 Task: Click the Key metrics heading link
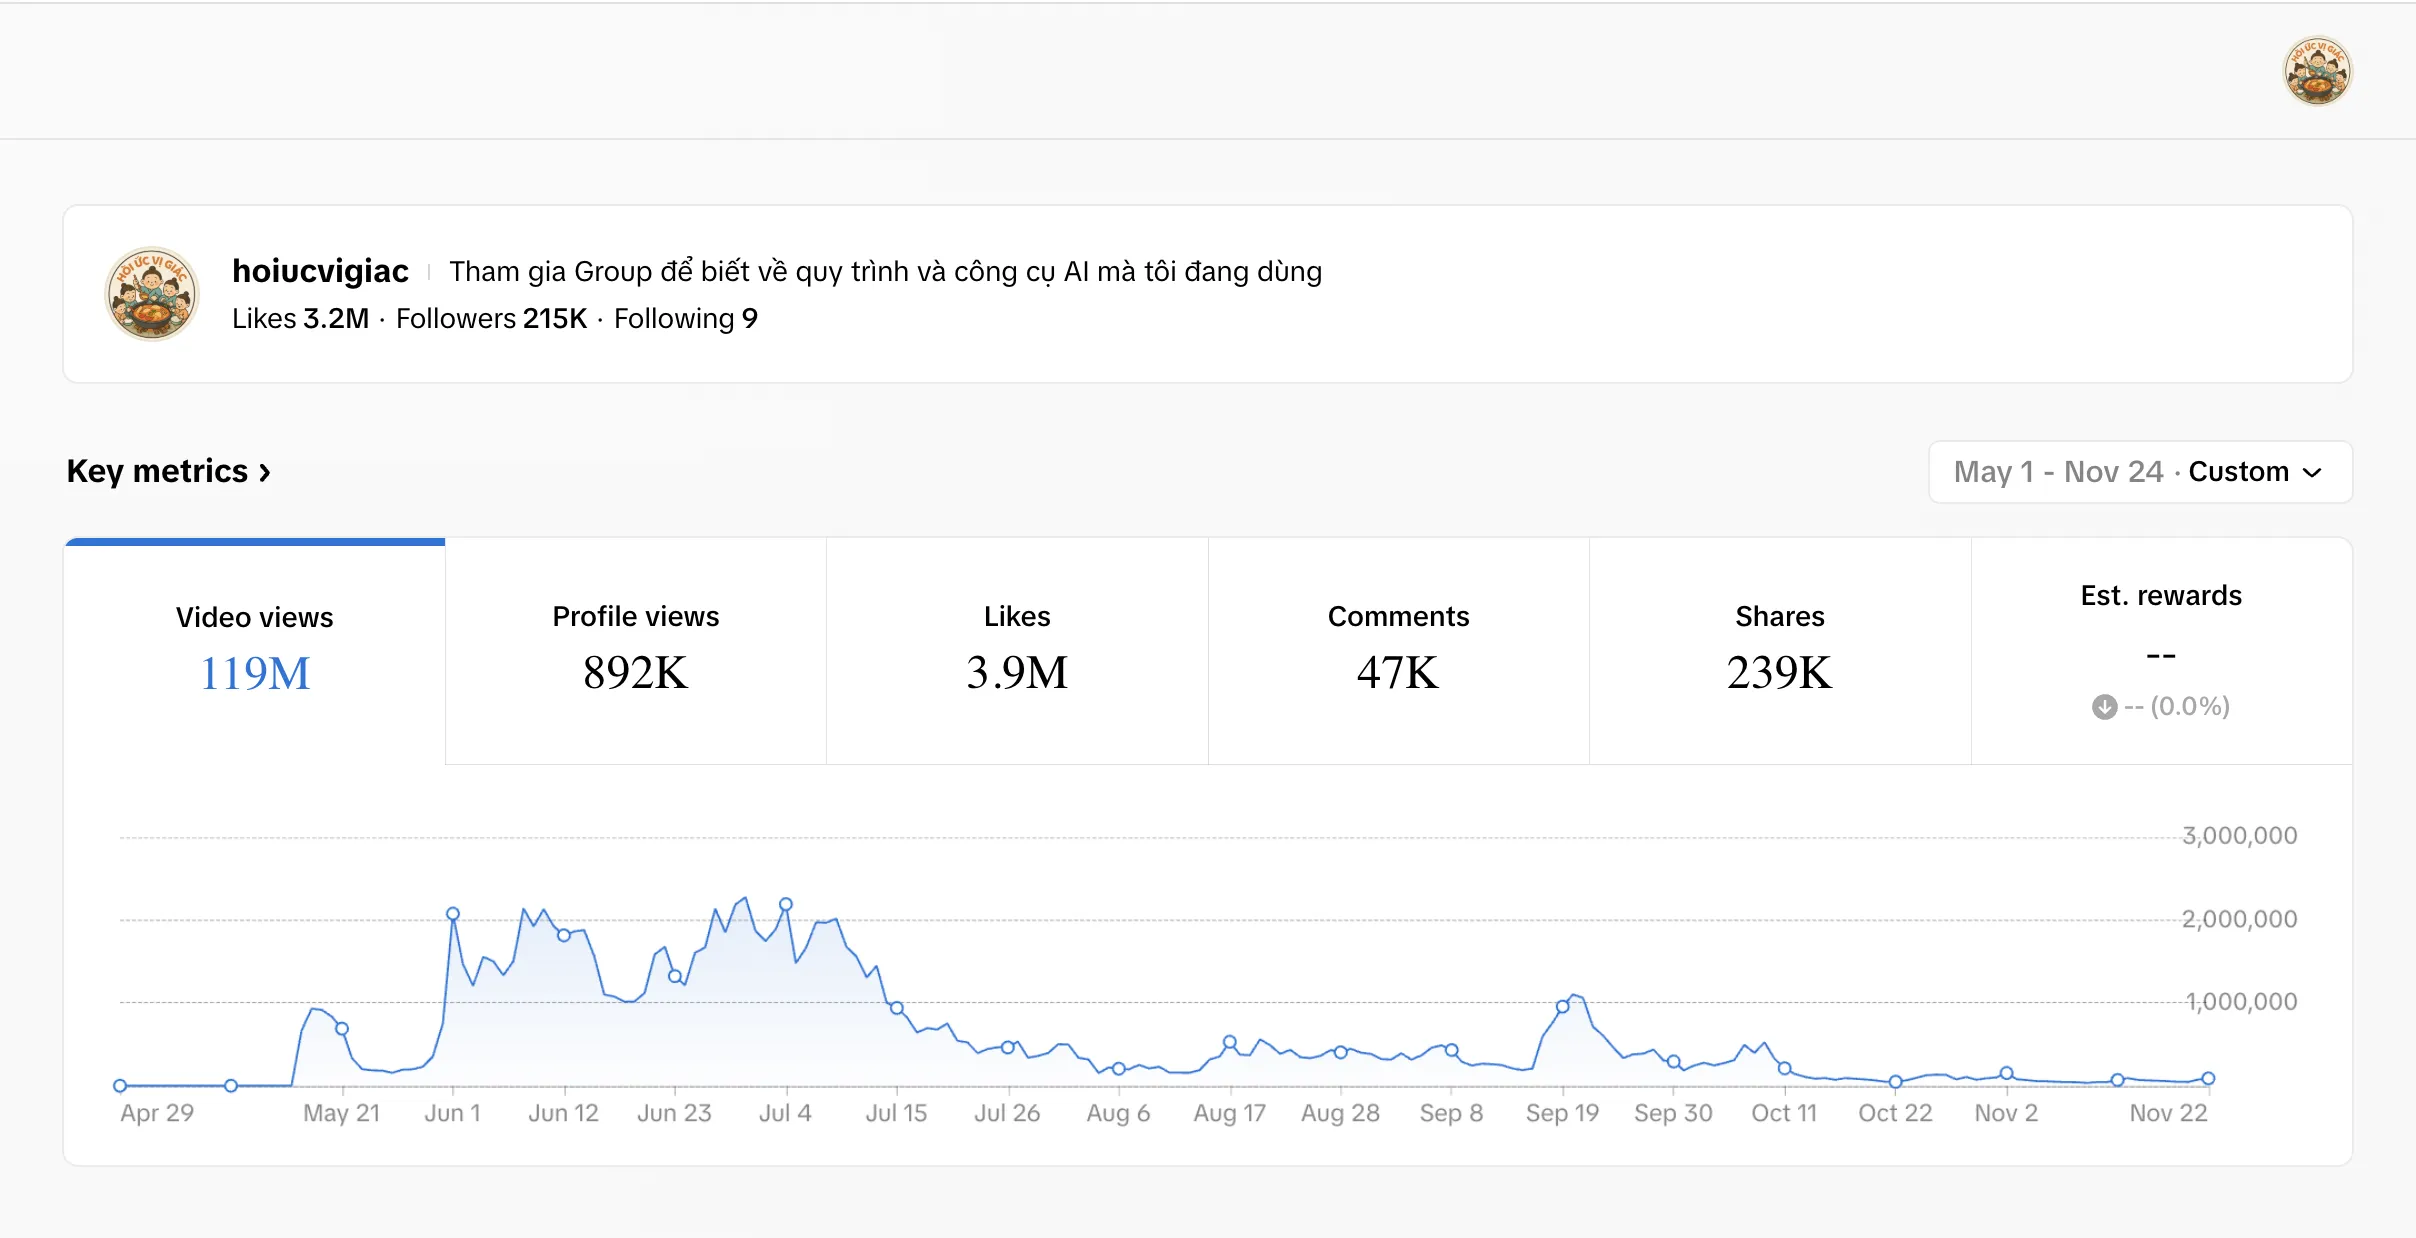click(157, 471)
